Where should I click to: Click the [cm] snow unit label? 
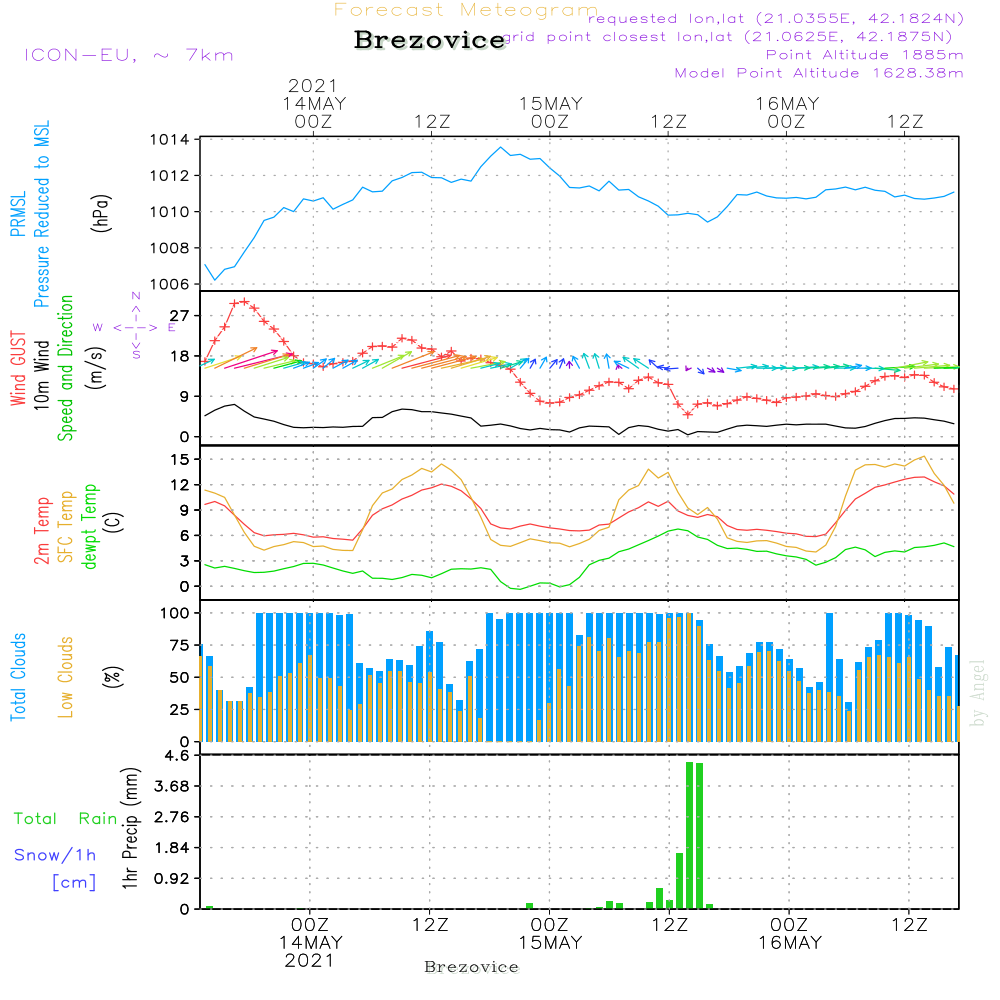(74, 883)
